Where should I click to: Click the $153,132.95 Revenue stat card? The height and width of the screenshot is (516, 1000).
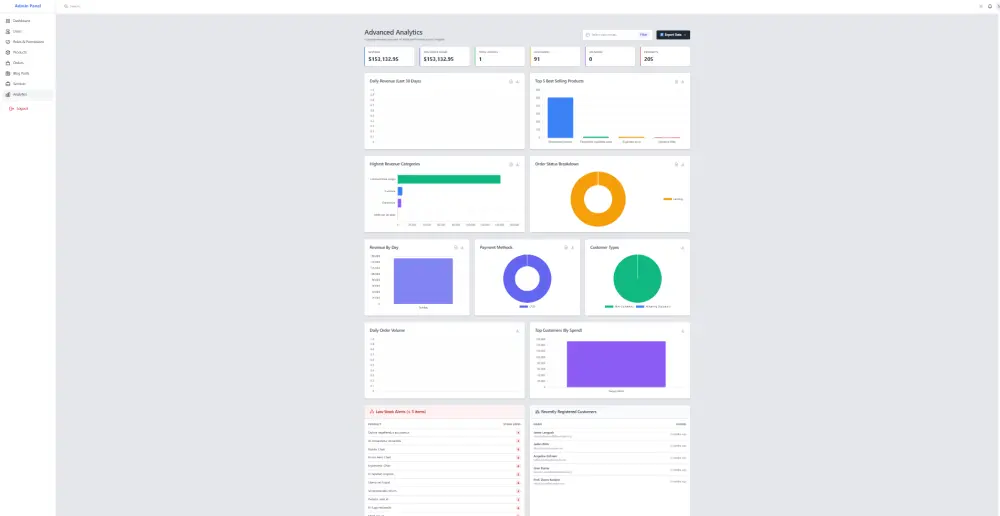[390, 56]
